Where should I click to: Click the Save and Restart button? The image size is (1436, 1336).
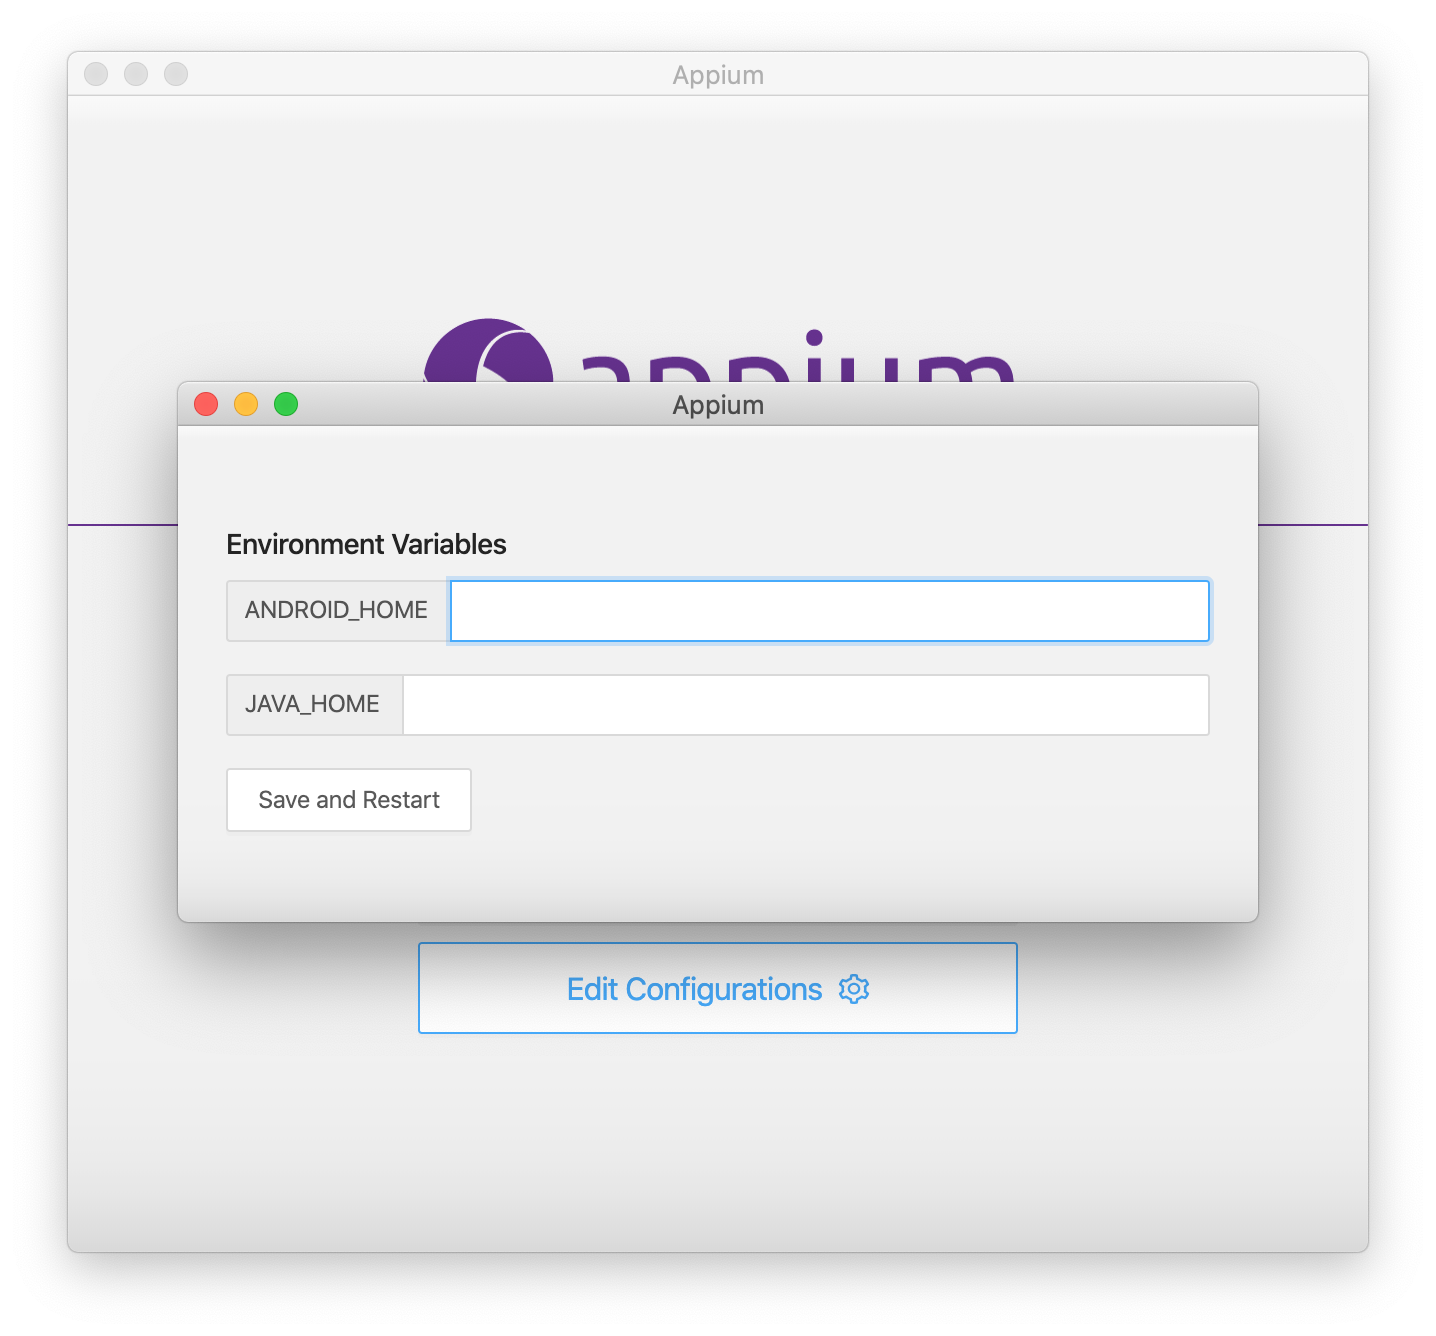click(349, 800)
